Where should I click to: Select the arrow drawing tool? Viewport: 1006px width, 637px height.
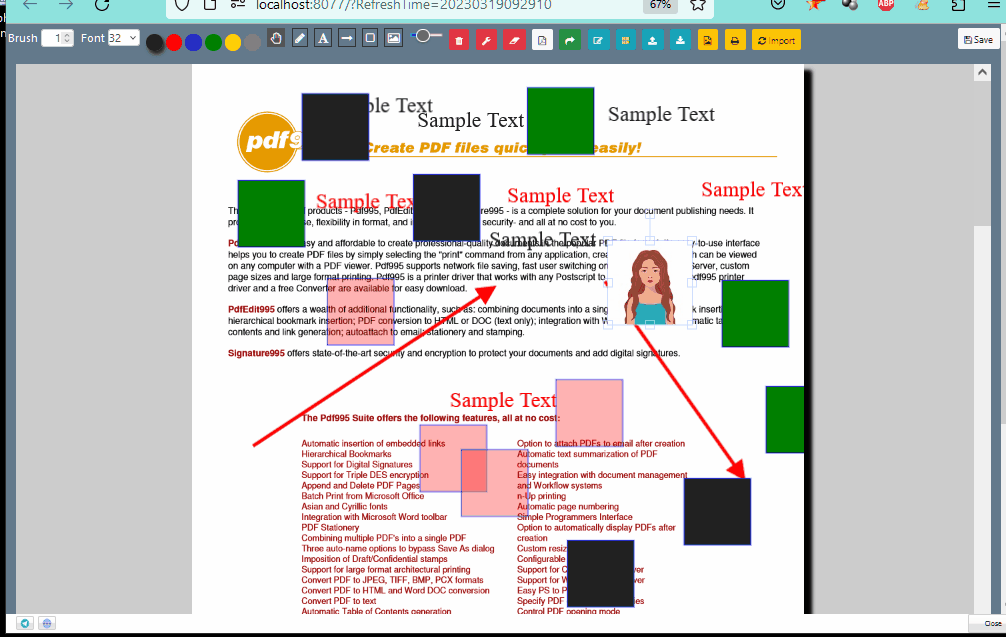346,38
